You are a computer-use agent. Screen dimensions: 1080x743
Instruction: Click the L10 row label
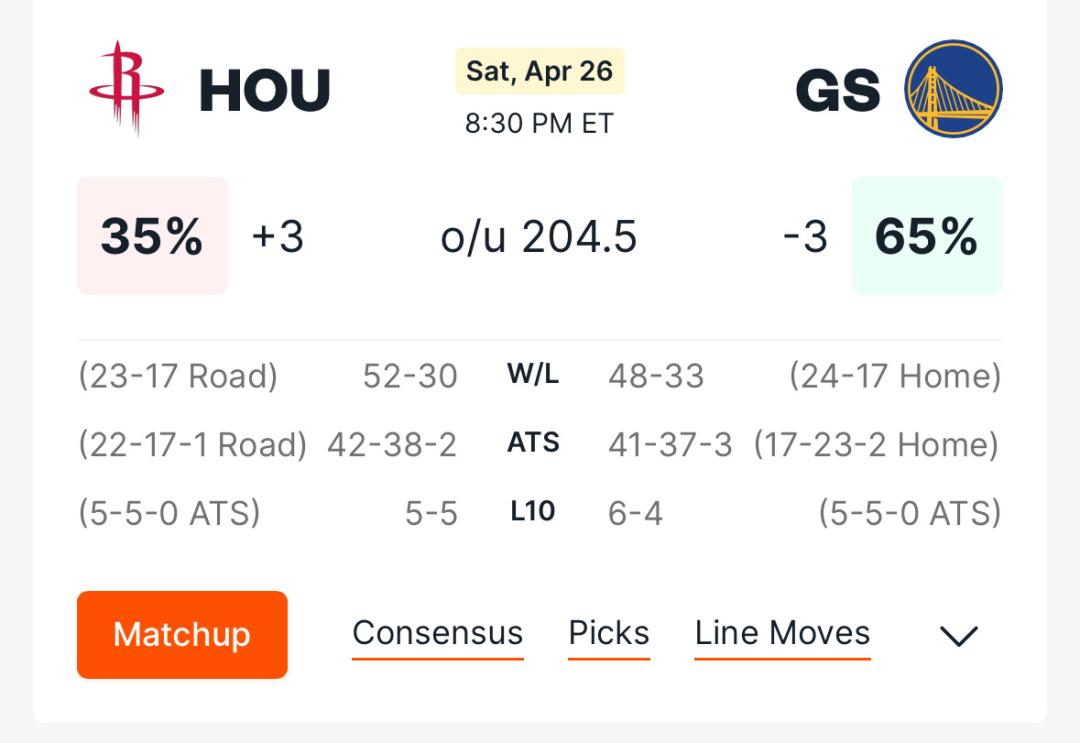coord(533,511)
